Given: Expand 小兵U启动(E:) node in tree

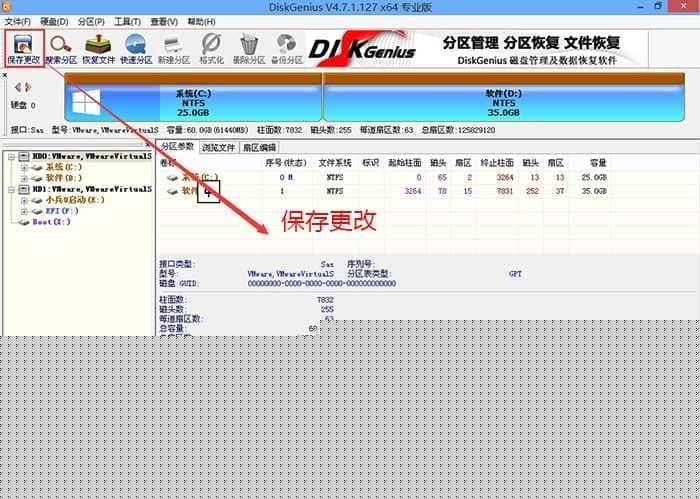Looking at the screenshot, I should (x=25, y=200).
